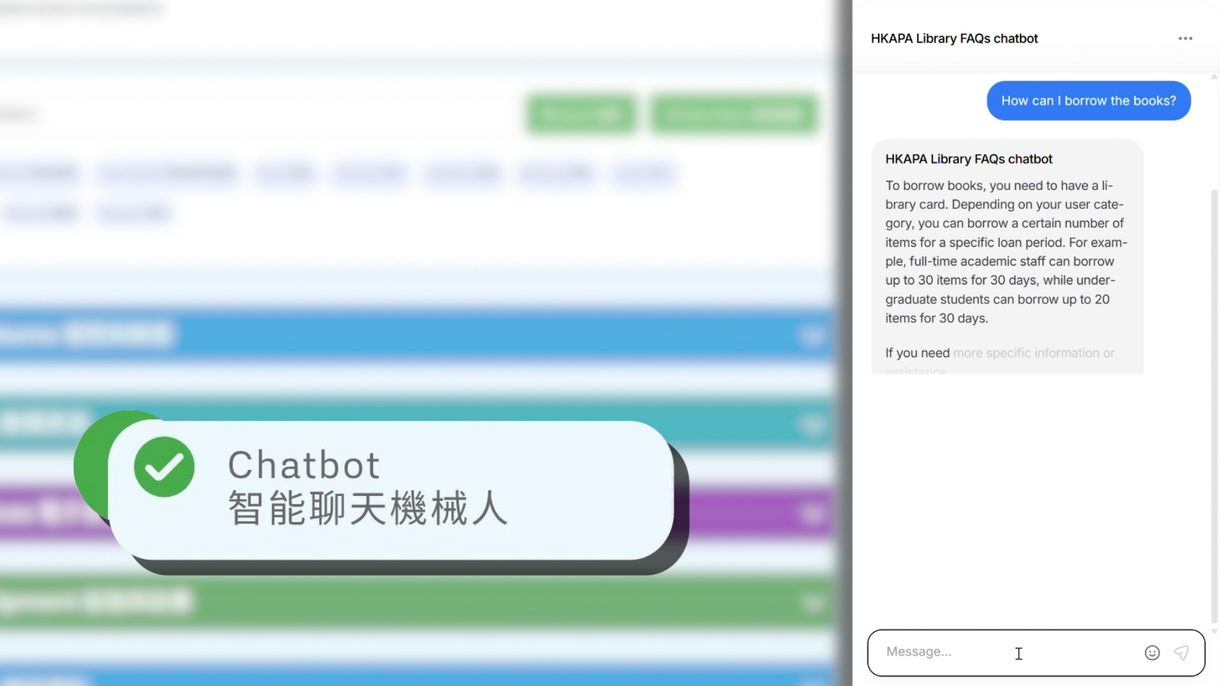The image size is (1220, 686).
Task: Click the green checkmark beside Chatbot label
Action: click(164, 467)
